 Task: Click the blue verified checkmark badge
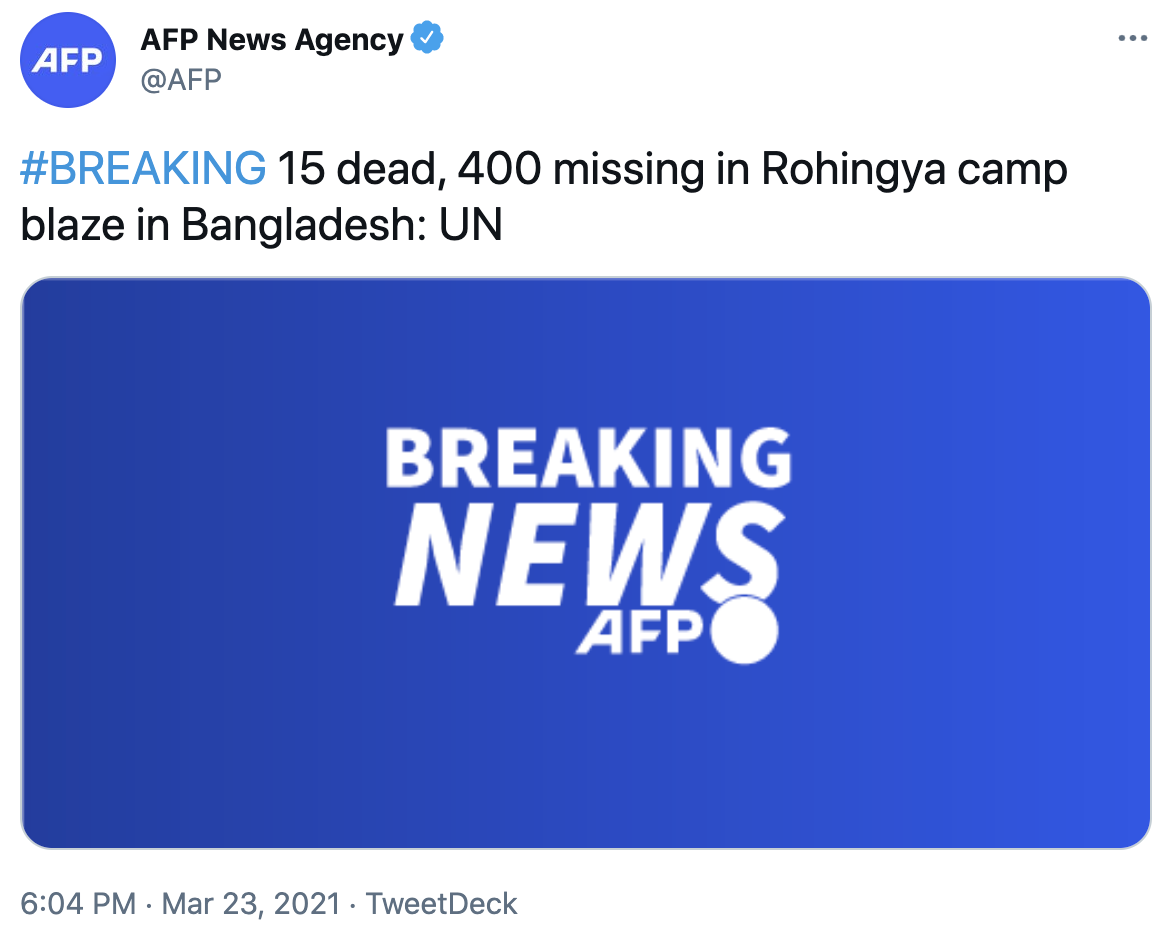[427, 40]
